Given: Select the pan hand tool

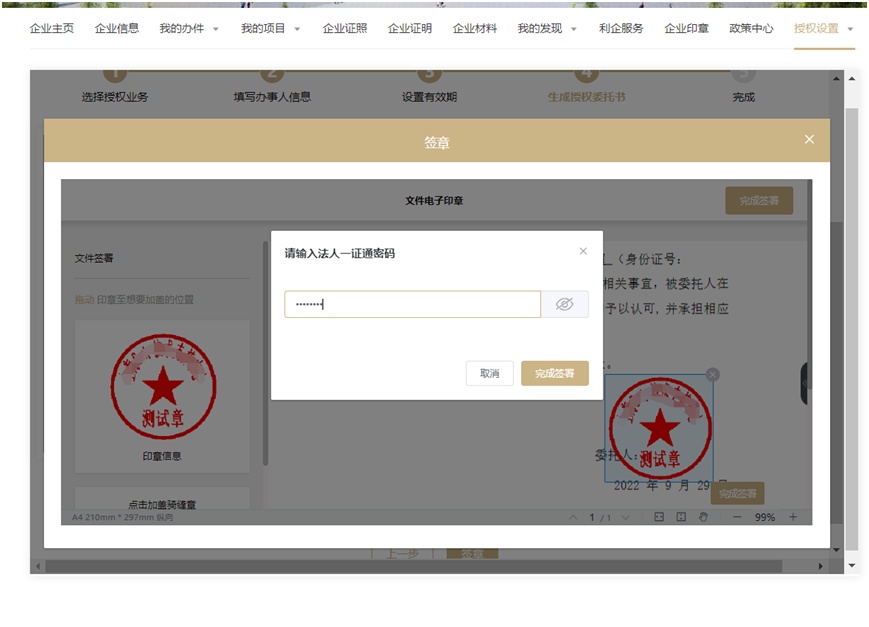Looking at the screenshot, I should point(703,517).
